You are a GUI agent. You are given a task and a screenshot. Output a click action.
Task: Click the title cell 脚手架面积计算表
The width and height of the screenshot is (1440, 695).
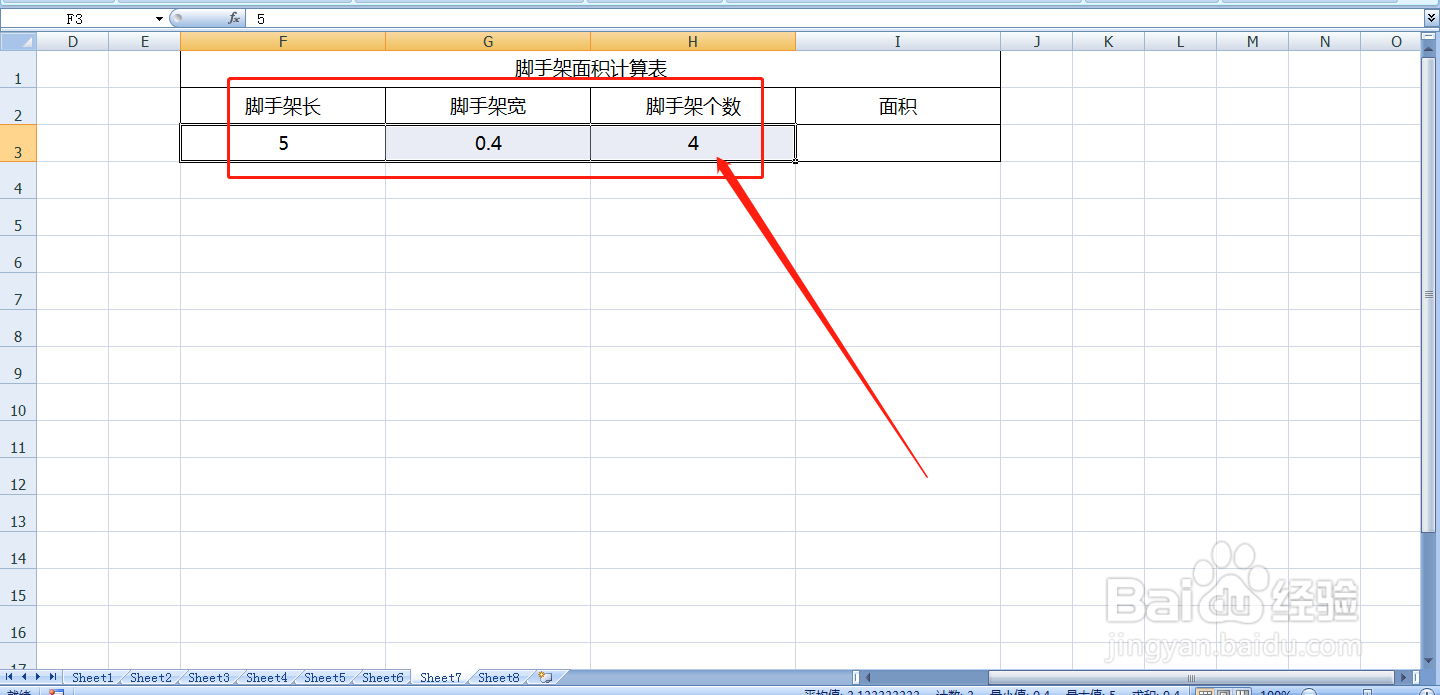(590, 69)
